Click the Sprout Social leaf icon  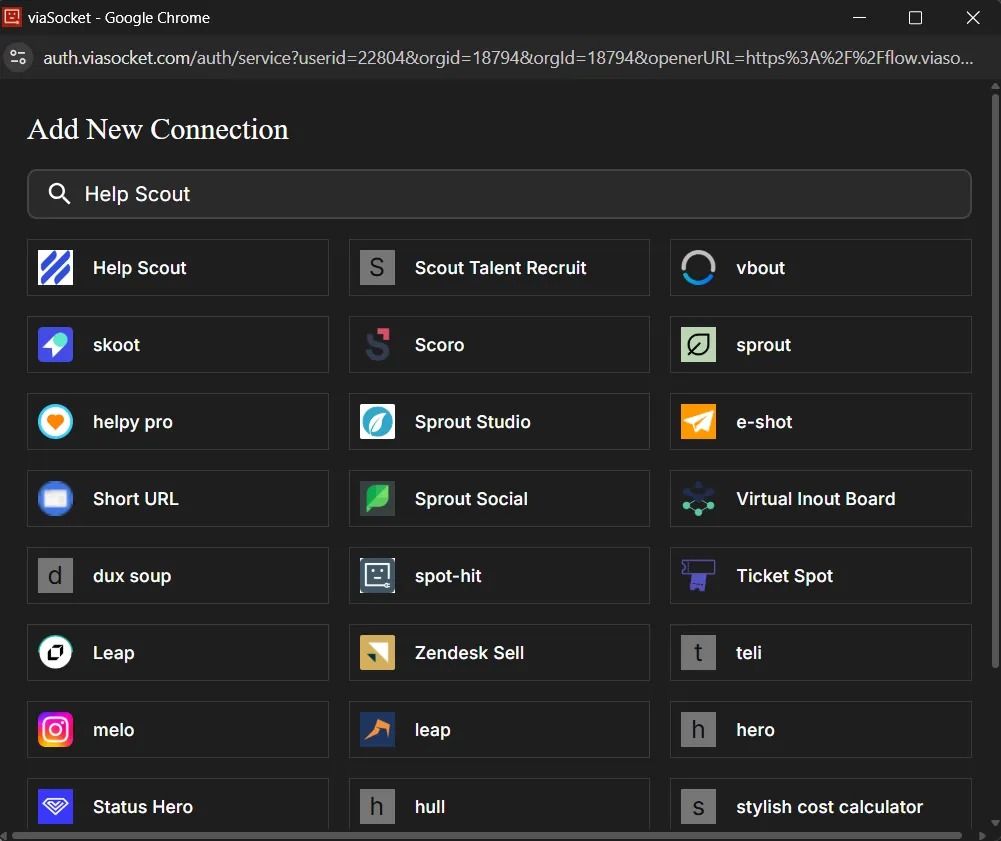[376, 498]
